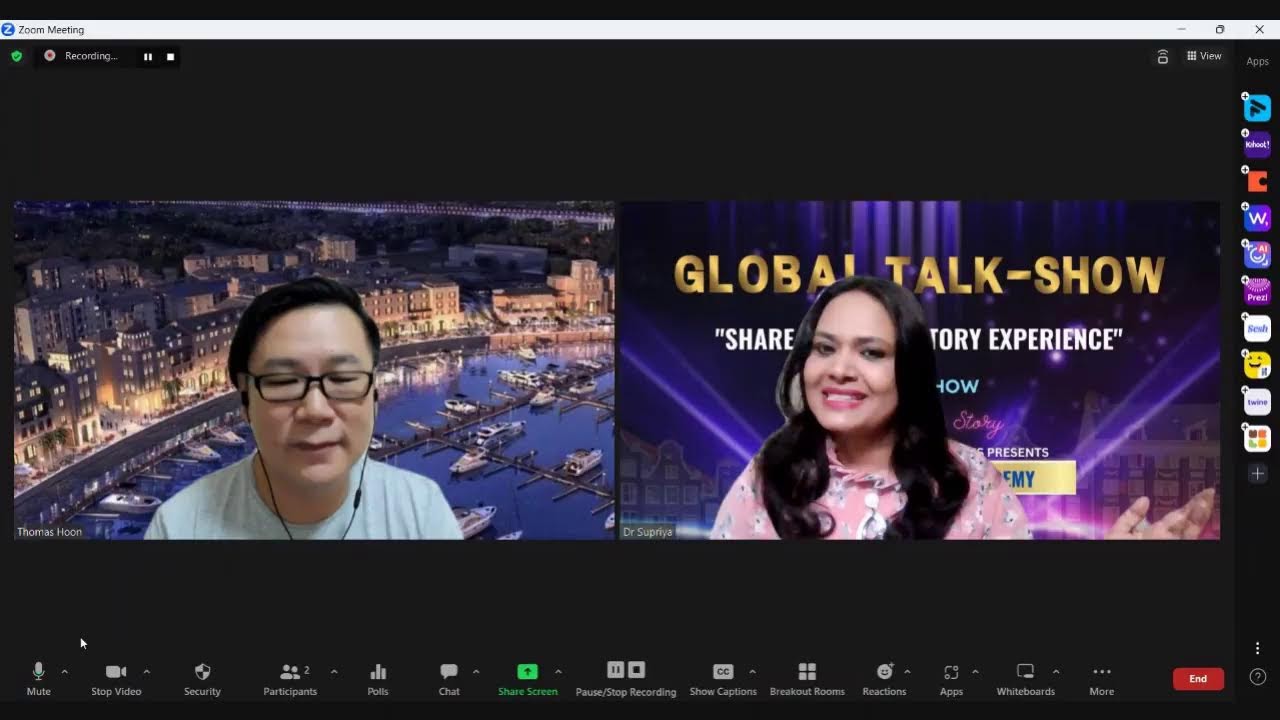
Task: Open audio options arrow next to Mute
Action: [x=65, y=672]
